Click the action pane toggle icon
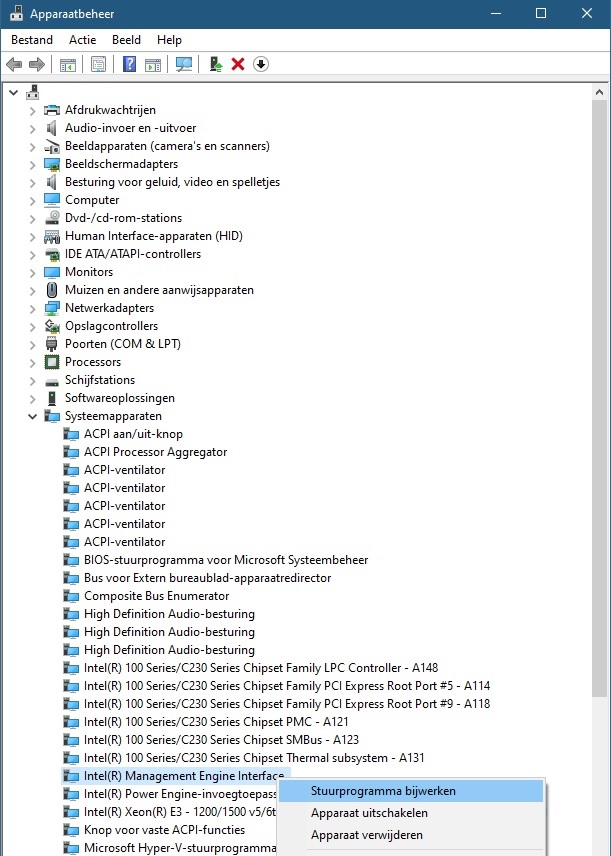Viewport: 611px width, 856px height. point(153,64)
